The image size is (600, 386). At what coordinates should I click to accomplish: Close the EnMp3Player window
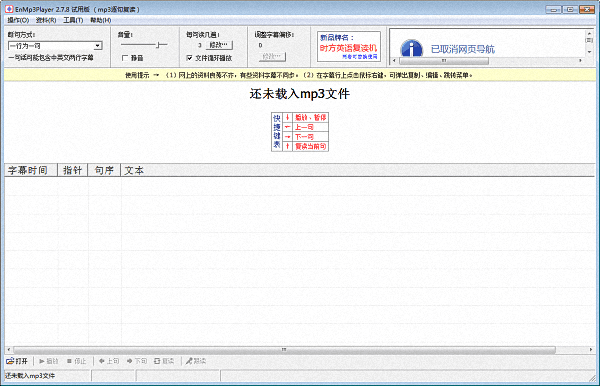click(x=587, y=9)
